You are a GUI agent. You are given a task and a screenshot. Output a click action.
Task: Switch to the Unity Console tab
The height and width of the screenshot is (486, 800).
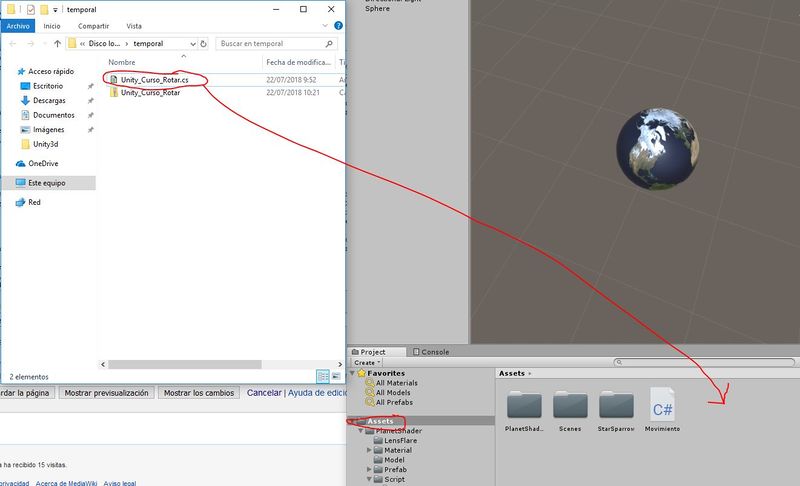point(431,351)
